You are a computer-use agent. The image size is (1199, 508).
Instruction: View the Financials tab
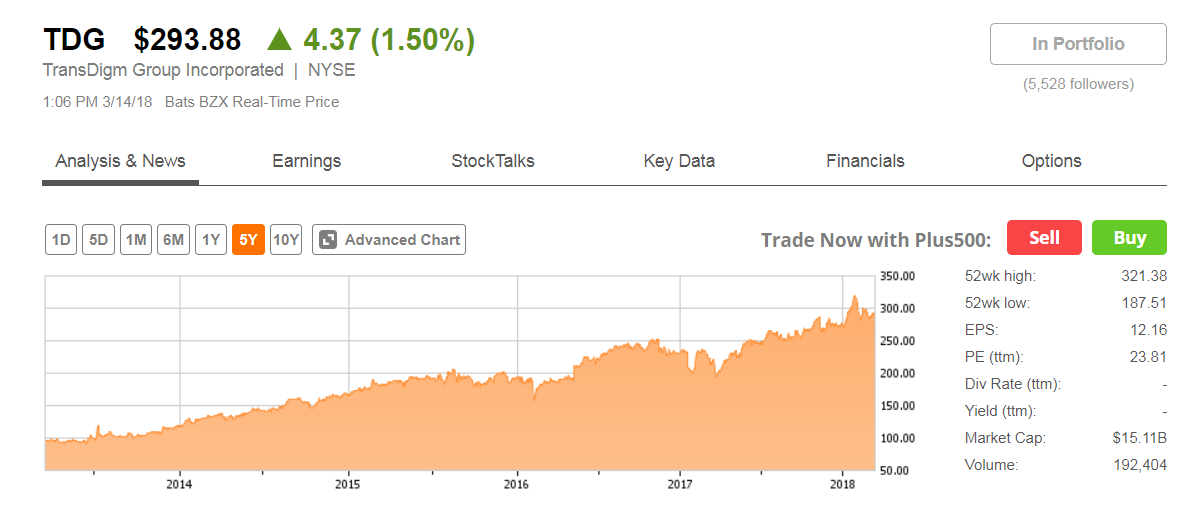point(865,161)
